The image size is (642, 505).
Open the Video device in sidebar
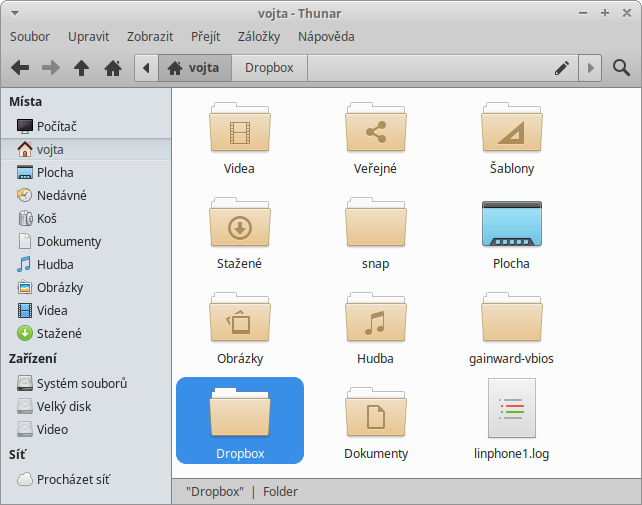(x=86, y=429)
